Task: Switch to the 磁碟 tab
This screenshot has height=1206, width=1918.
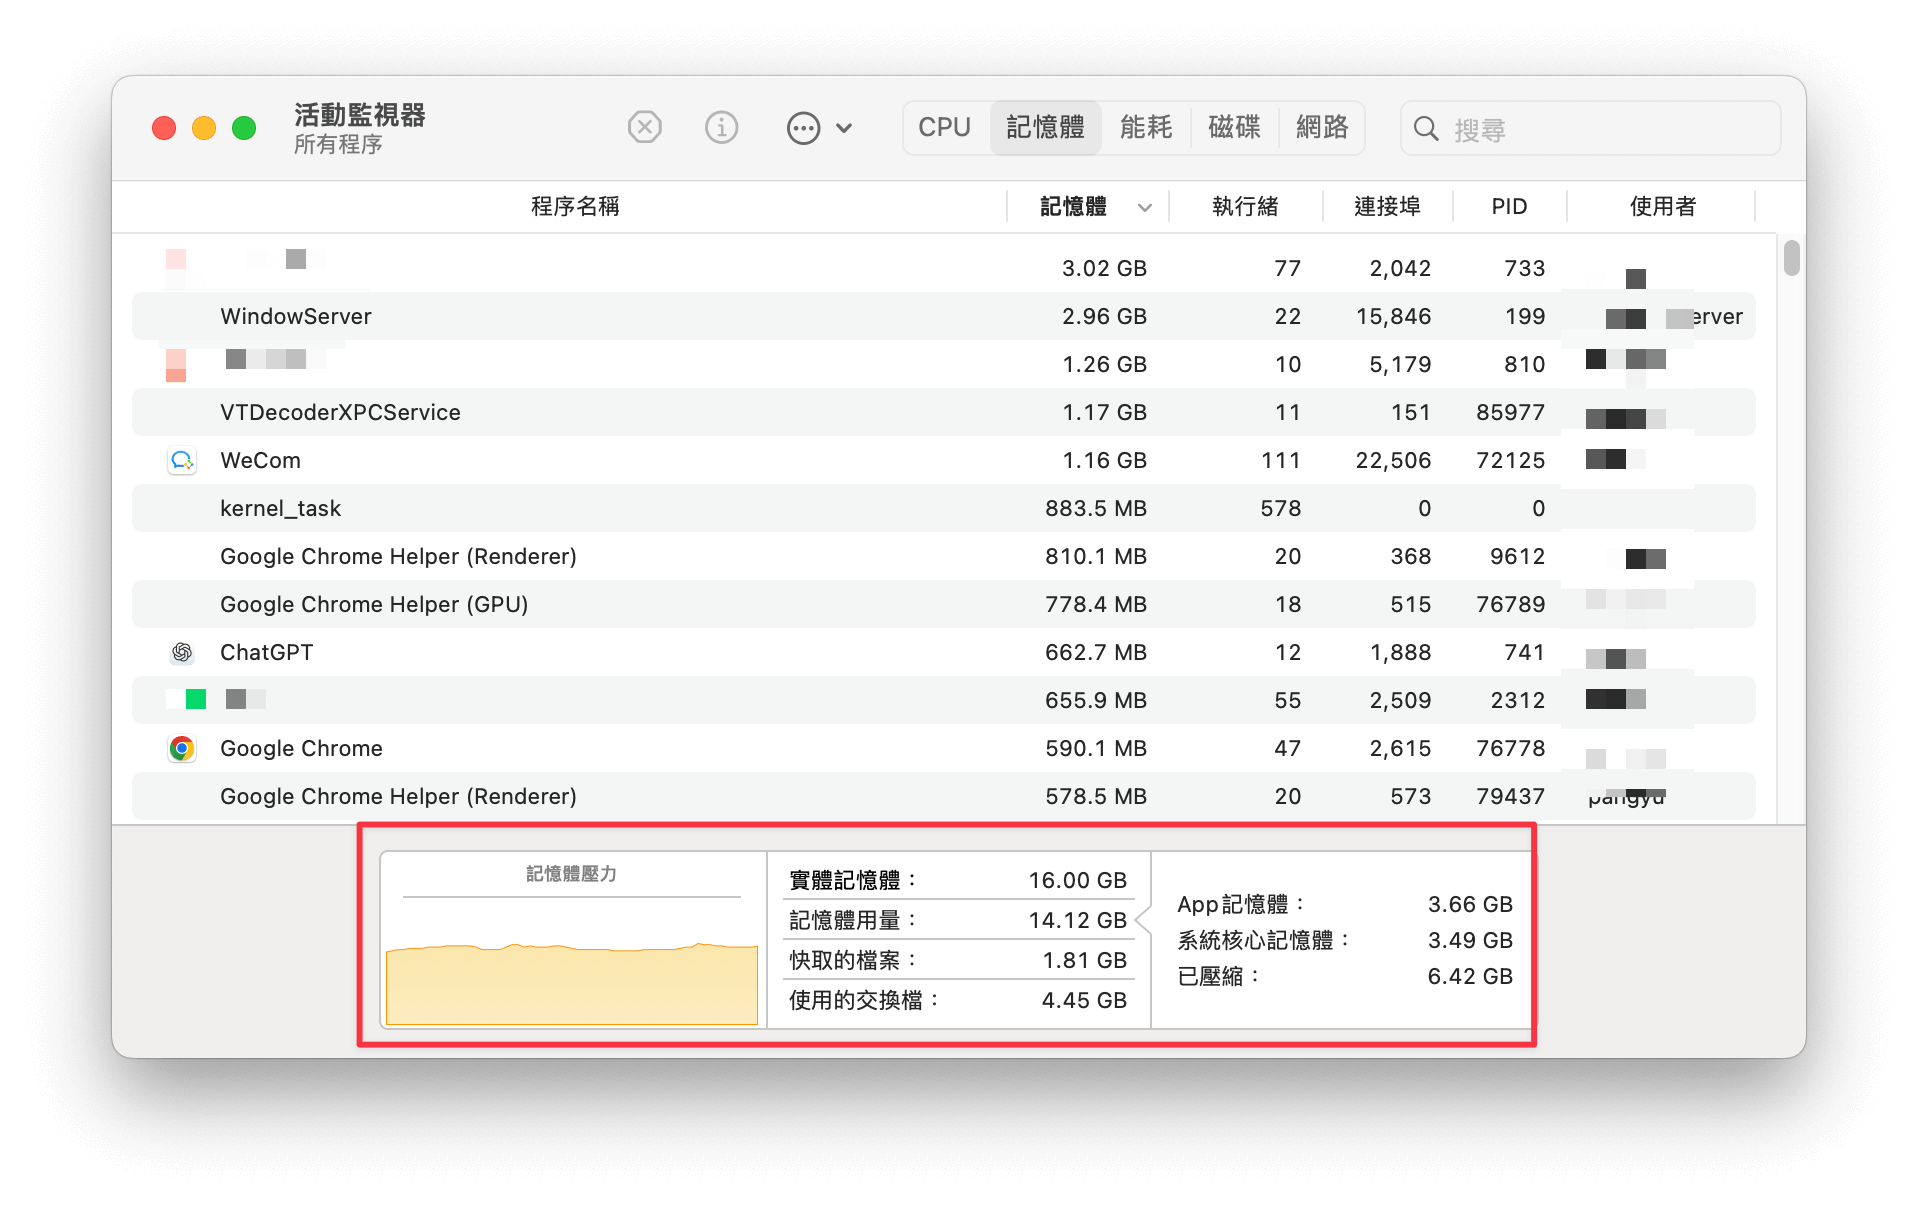Action: tap(1234, 127)
